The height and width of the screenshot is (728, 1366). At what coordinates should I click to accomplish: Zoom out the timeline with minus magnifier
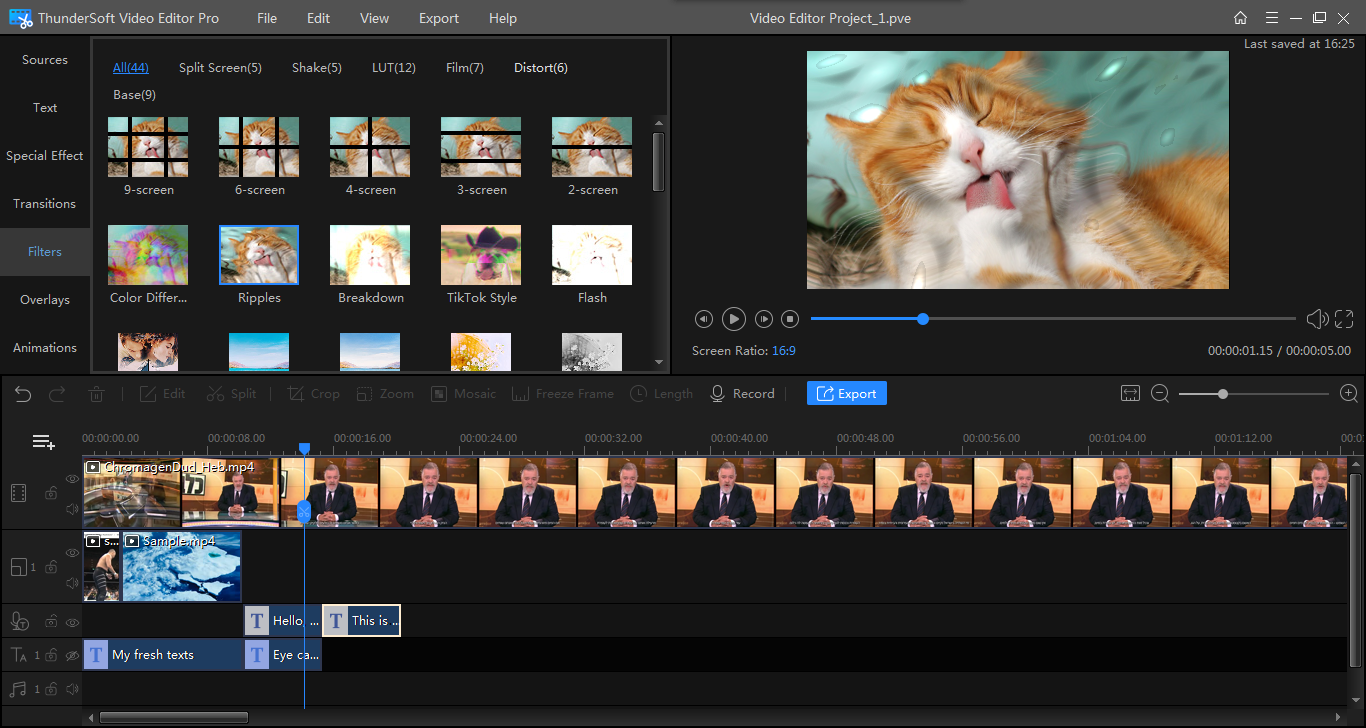[x=1160, y=394]
